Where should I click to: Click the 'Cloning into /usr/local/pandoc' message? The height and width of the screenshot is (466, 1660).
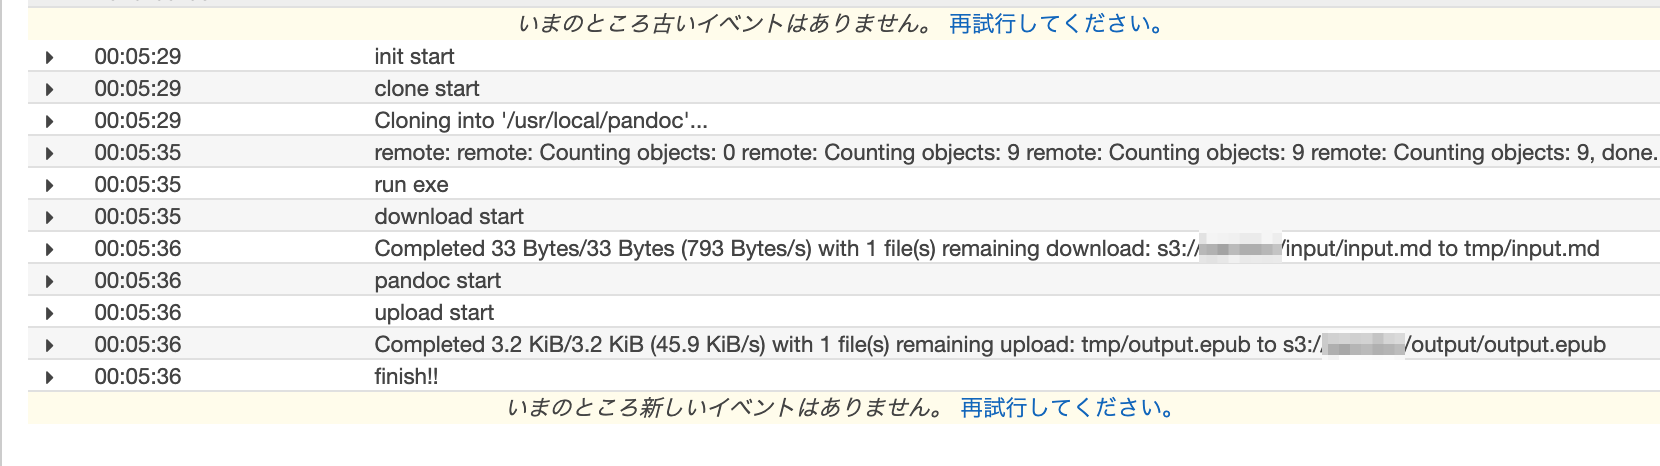(541, 121)
